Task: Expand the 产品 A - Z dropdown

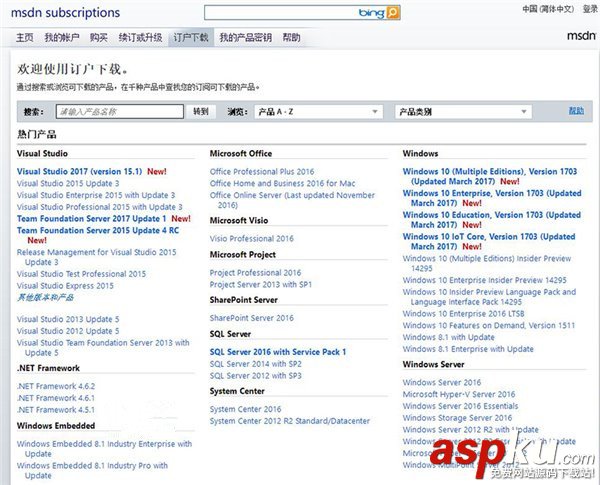Action: [319, 112]
